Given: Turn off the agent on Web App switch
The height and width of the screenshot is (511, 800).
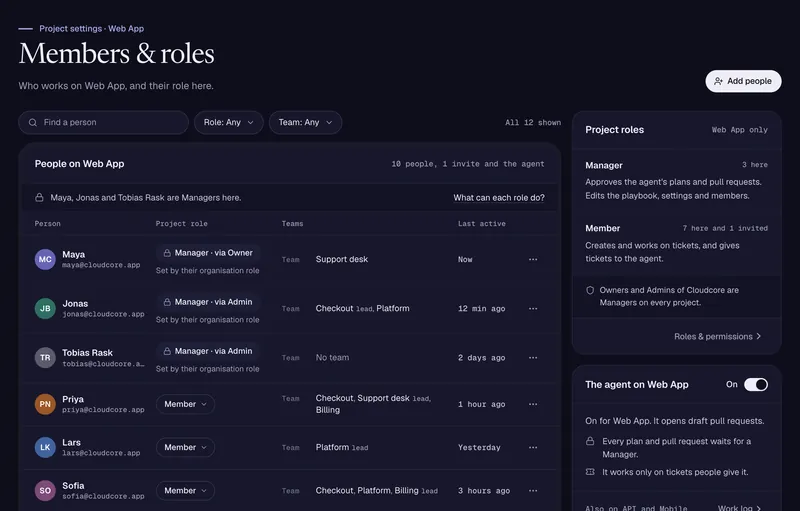Looking at the screenshot, I should [756, 385].
